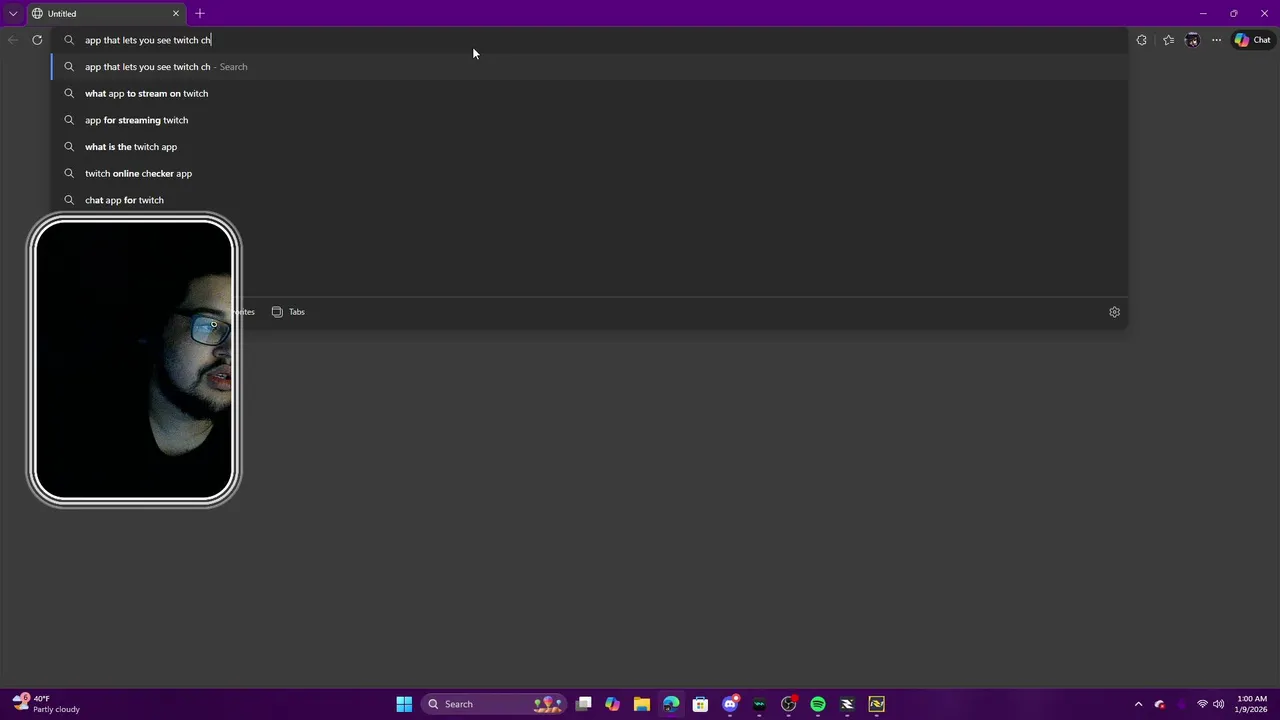Open the weather widget showing 40°F
1280x720 pixels.
46,704
